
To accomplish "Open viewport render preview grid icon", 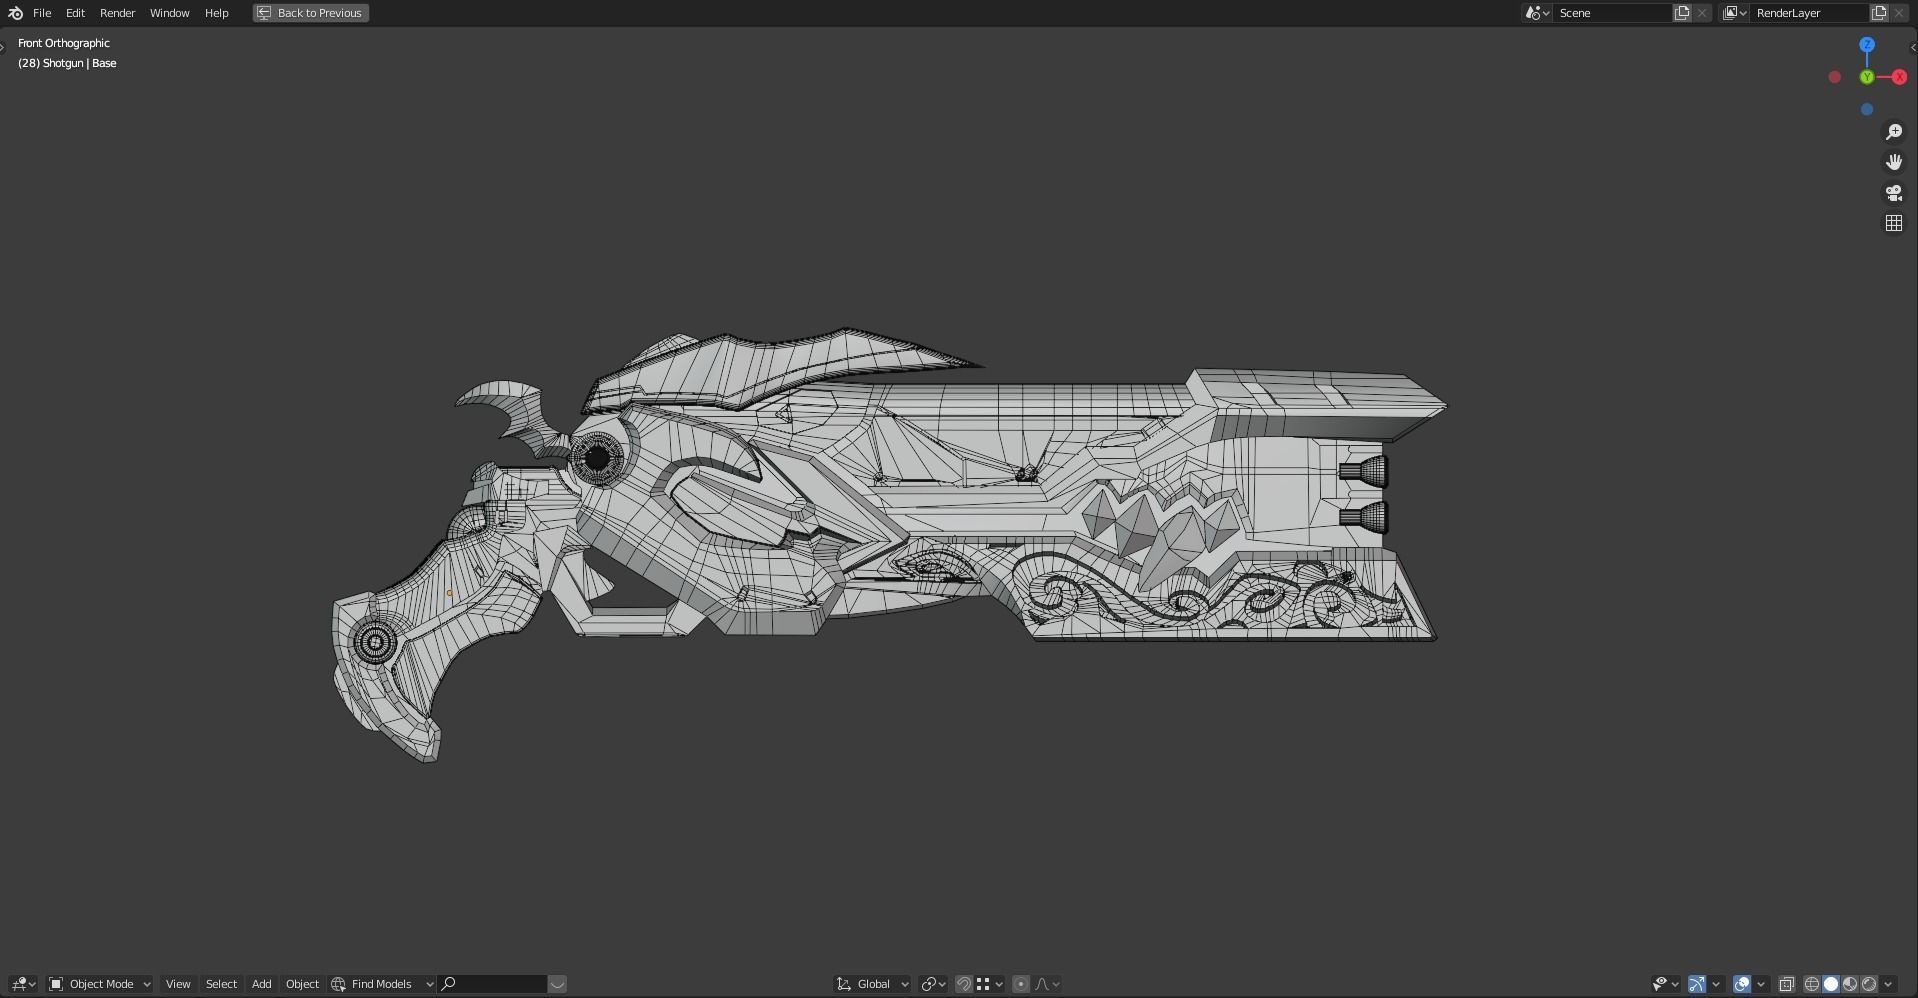I will coord(1894,222).
